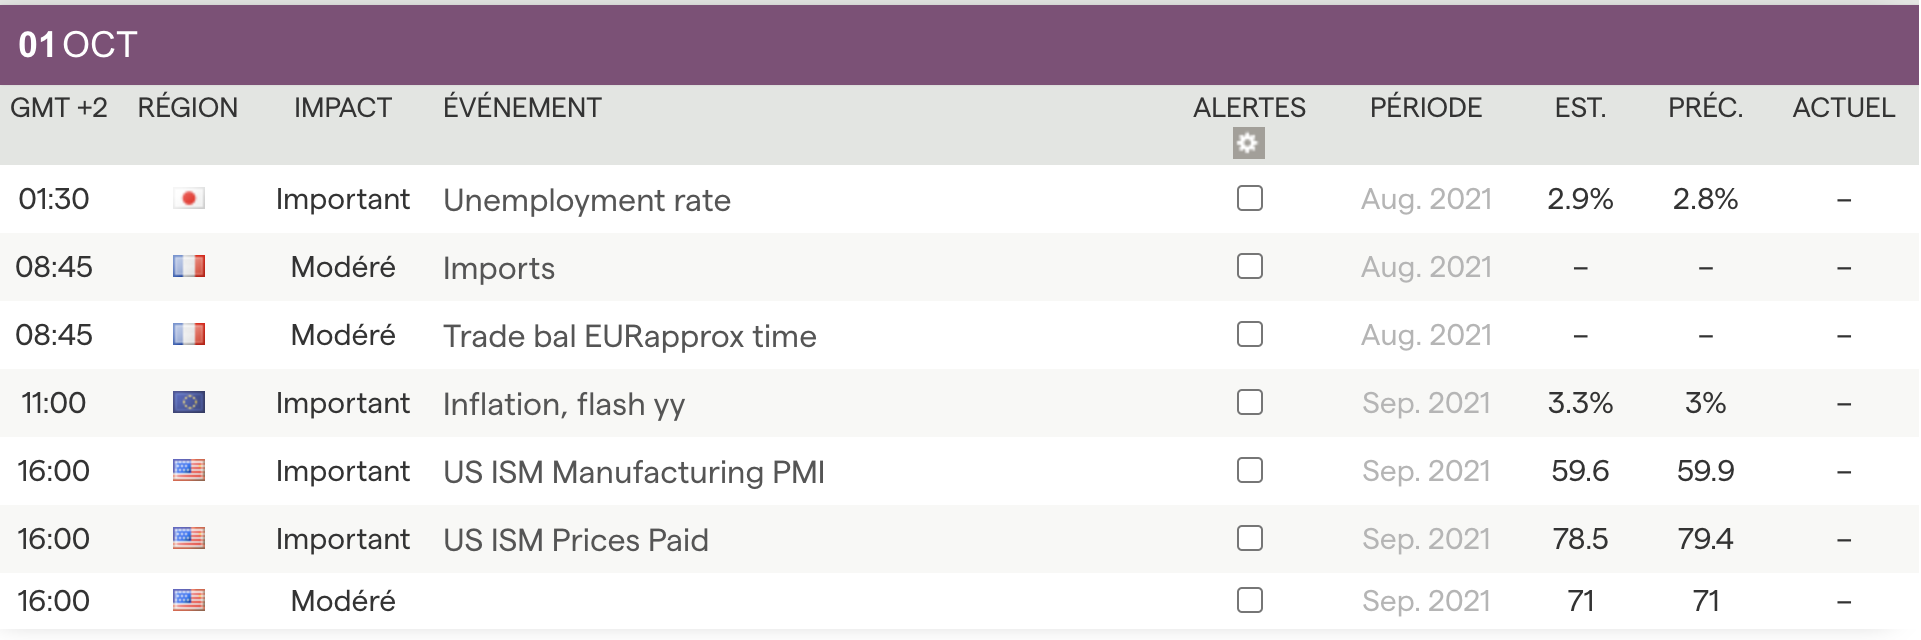Click the GMT +2 timezone header
The image size is (1921, 640).
[x=59, y=108]
